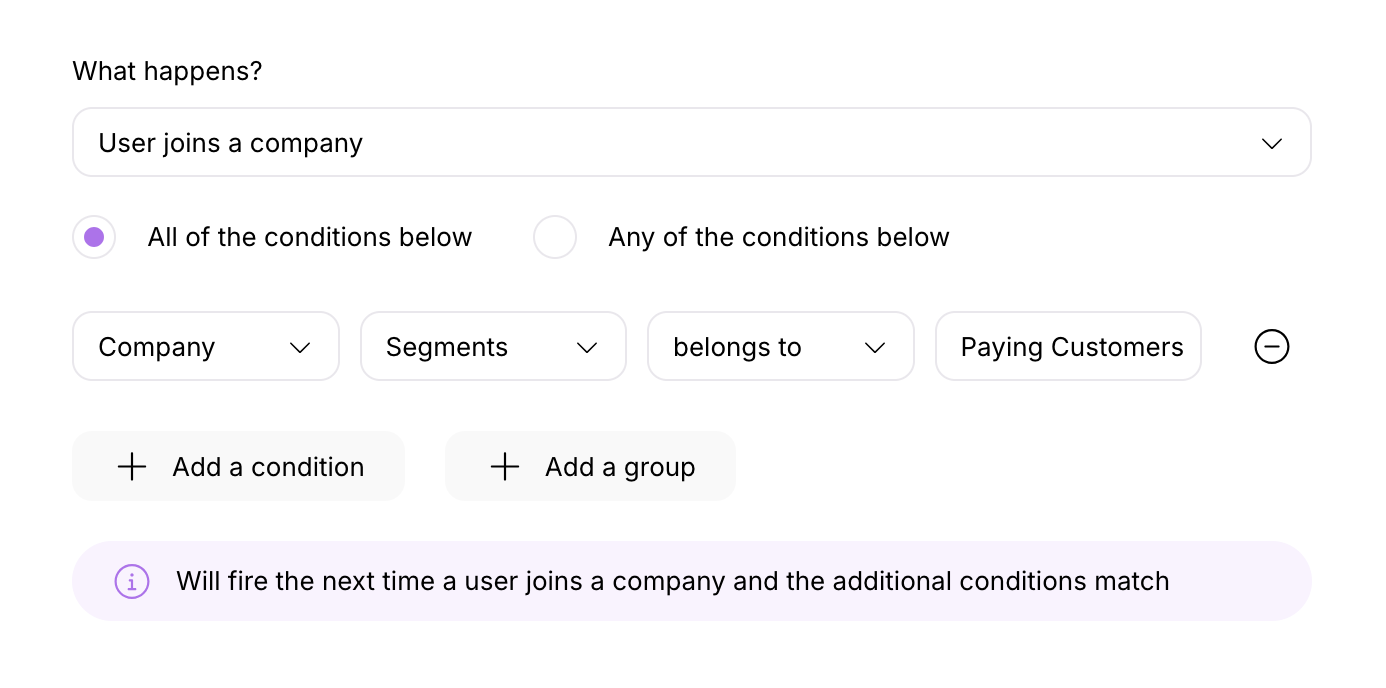Viewport: 1386px width, 688px height.
Task: Open the belongs to operator dropdown
Action: pos(780,346)
